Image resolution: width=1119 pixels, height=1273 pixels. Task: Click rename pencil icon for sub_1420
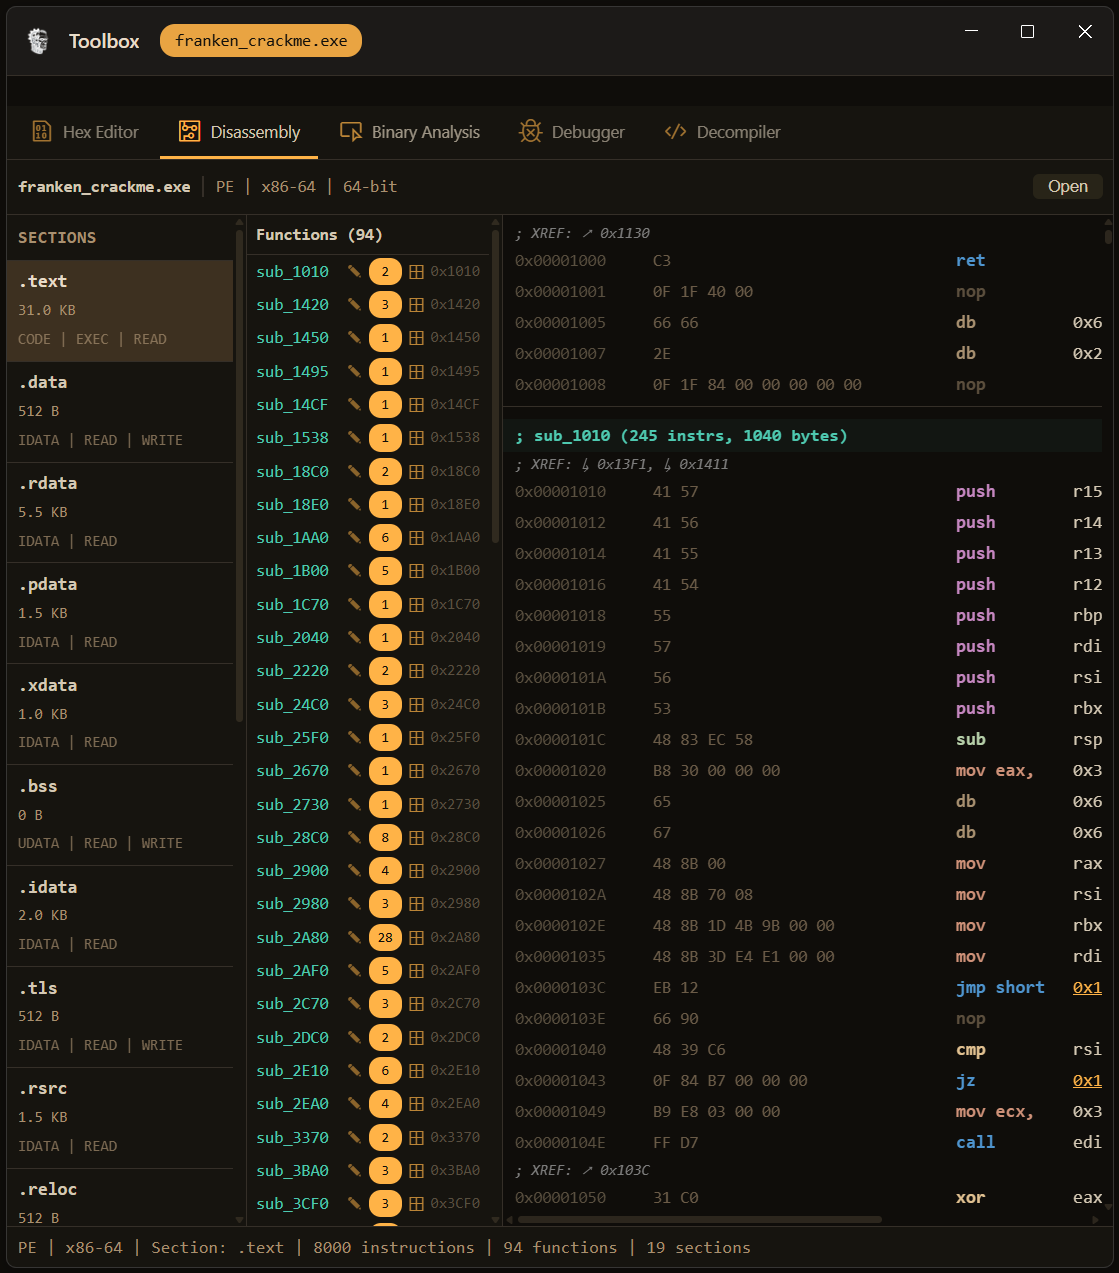click(354, 304)
